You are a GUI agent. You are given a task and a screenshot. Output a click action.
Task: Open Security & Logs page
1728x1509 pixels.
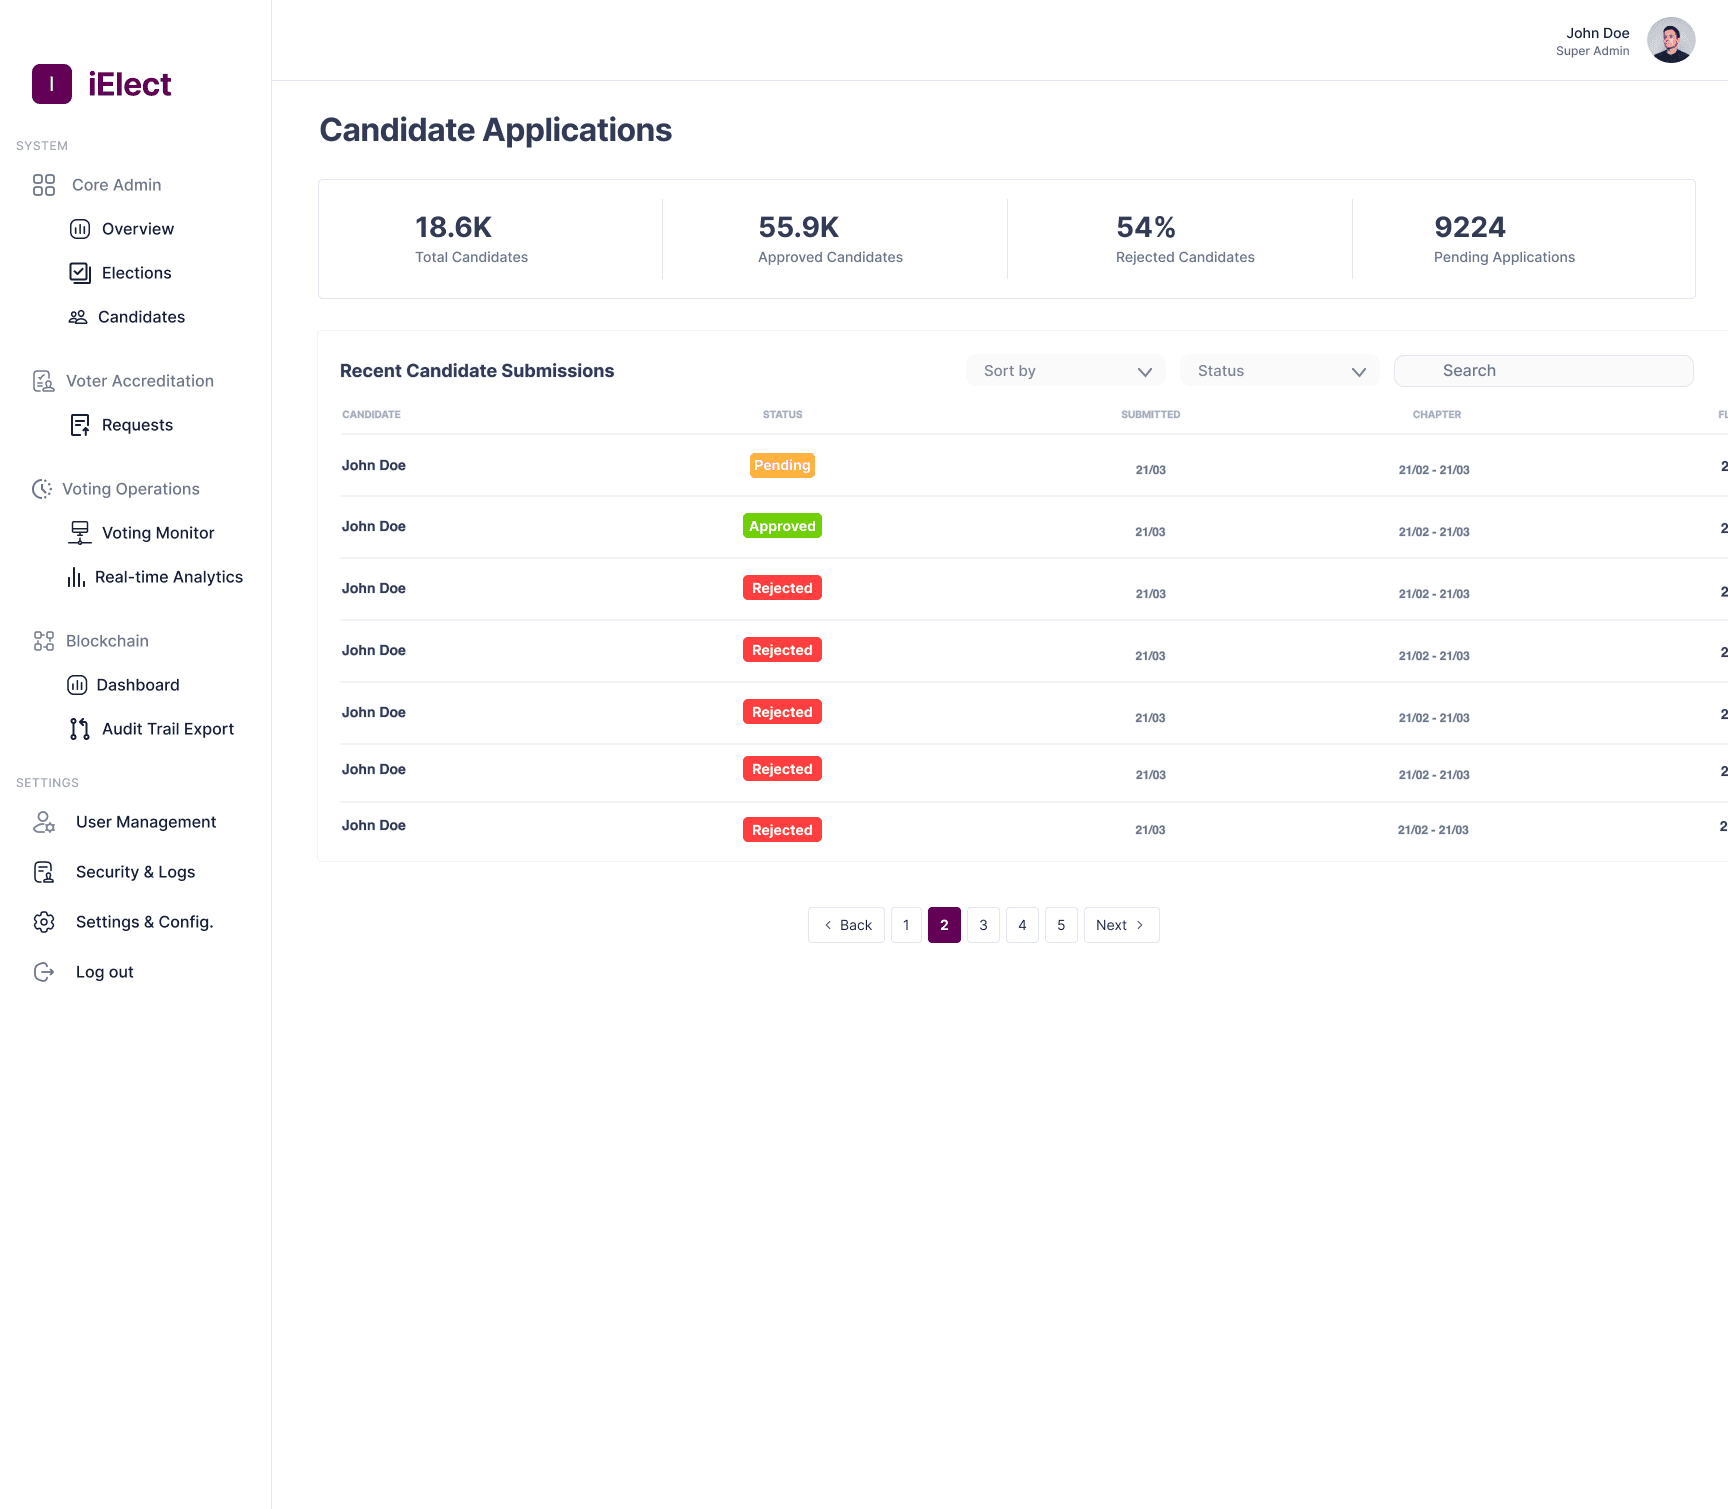136,872
